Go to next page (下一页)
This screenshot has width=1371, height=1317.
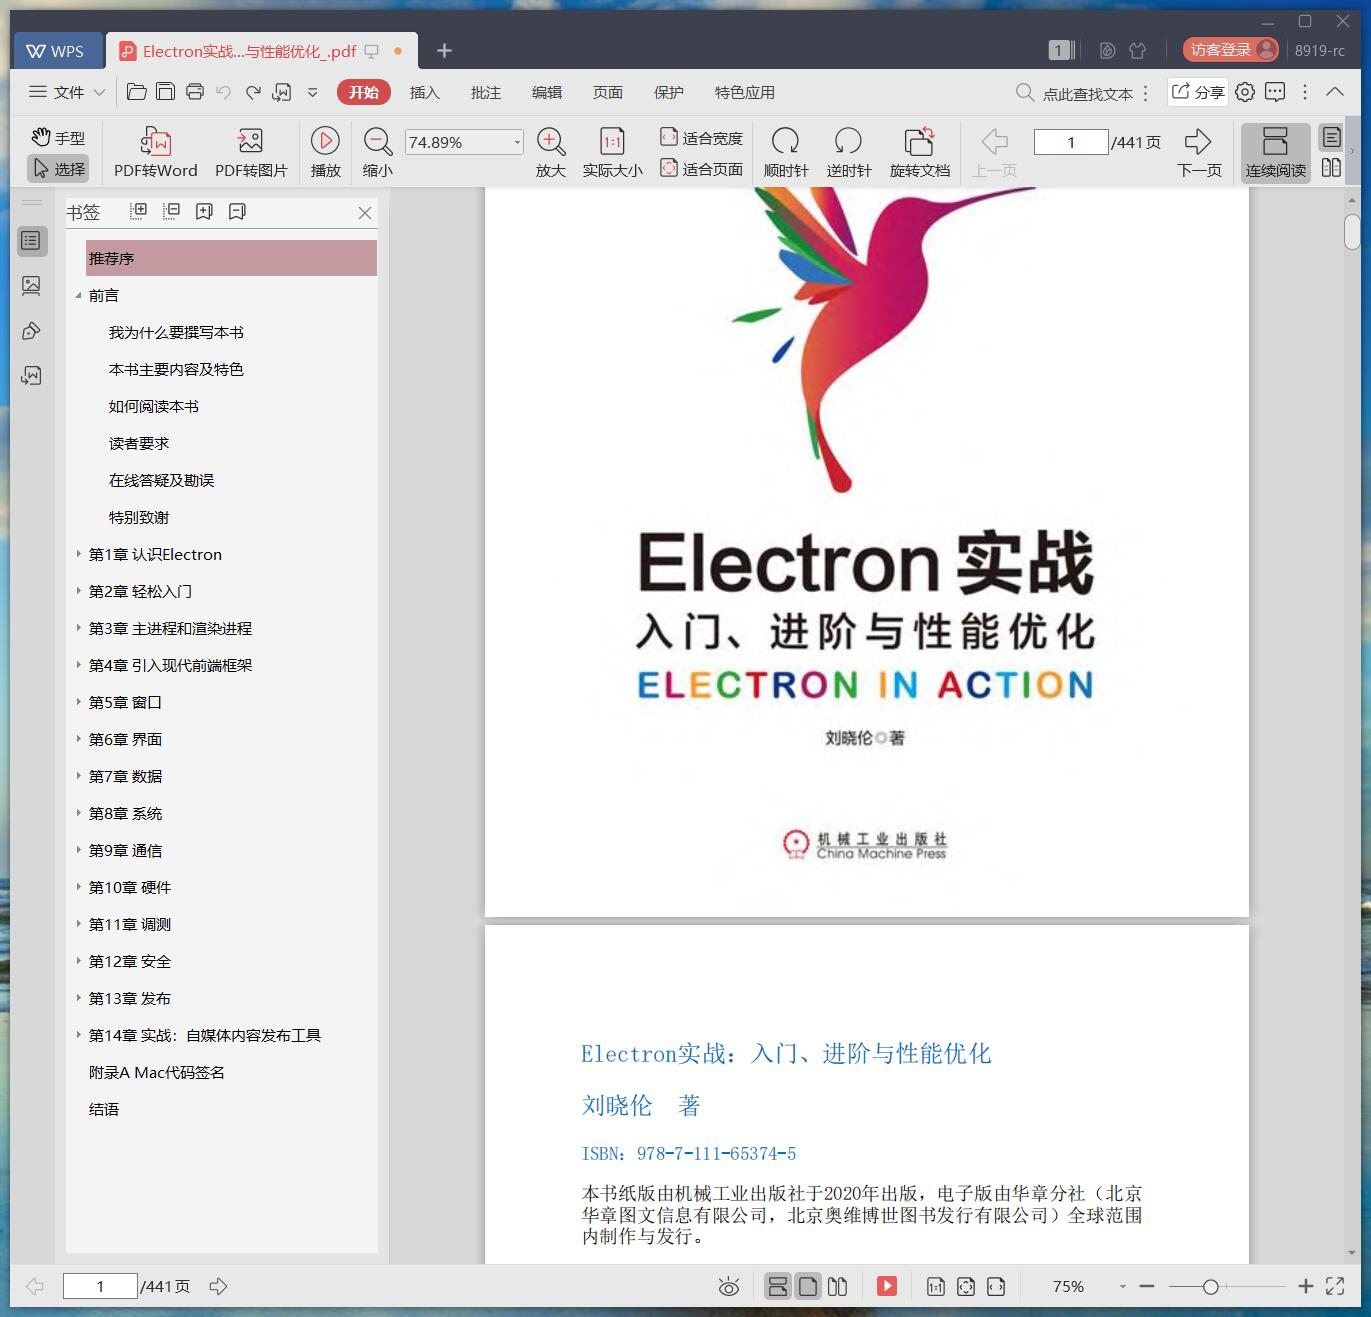1199,153
